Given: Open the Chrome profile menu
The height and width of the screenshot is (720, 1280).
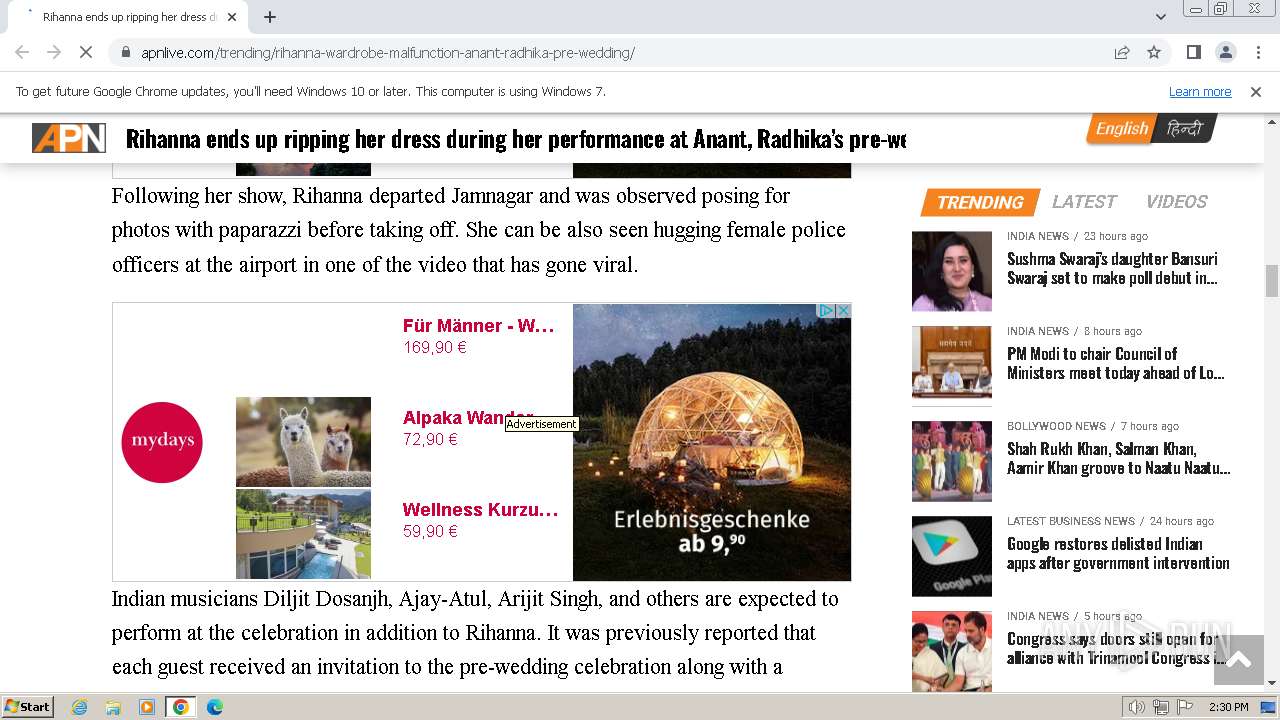Looking at the screenshot, I should pyautogui.click(x=1225, y=52).
